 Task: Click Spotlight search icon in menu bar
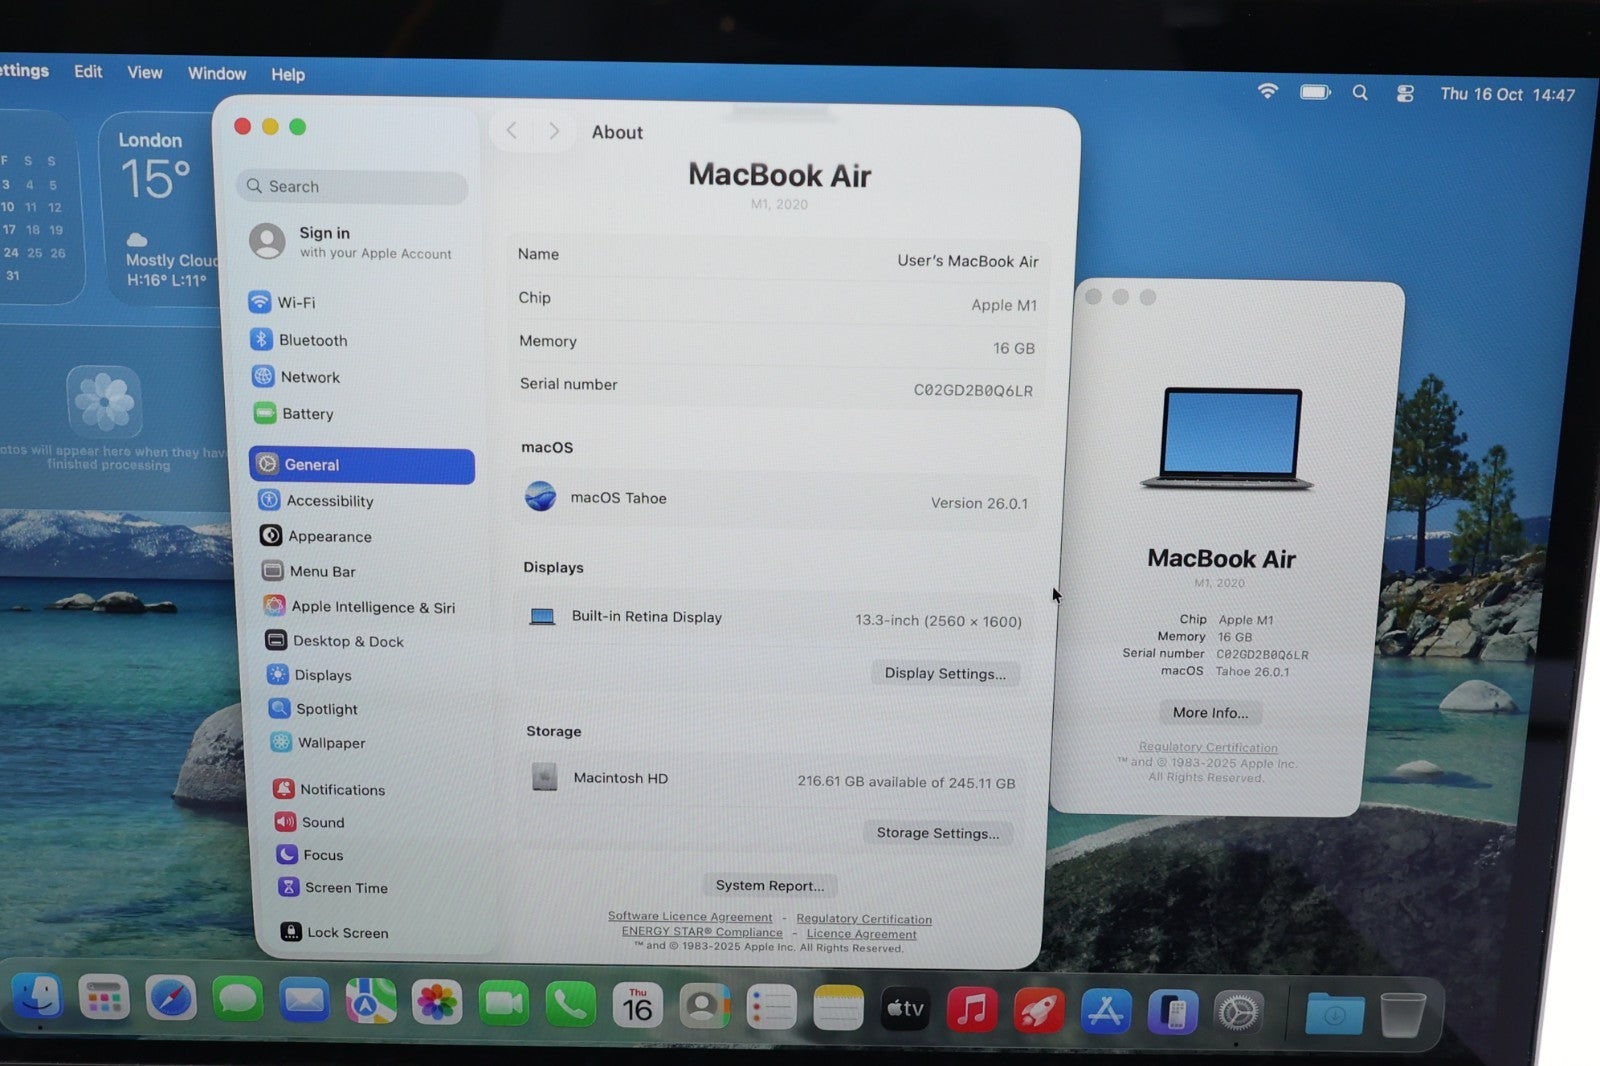pyautogui.click(x=1360, y=93)
